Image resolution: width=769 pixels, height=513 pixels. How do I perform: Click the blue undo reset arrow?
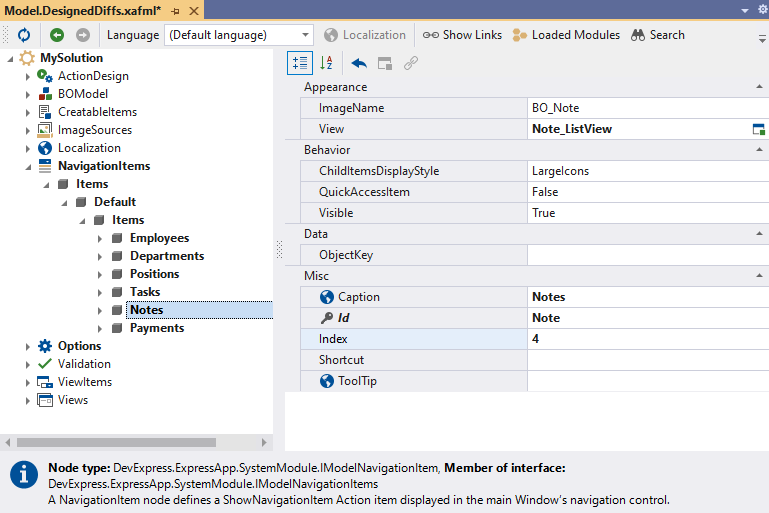tap(359, 63)
